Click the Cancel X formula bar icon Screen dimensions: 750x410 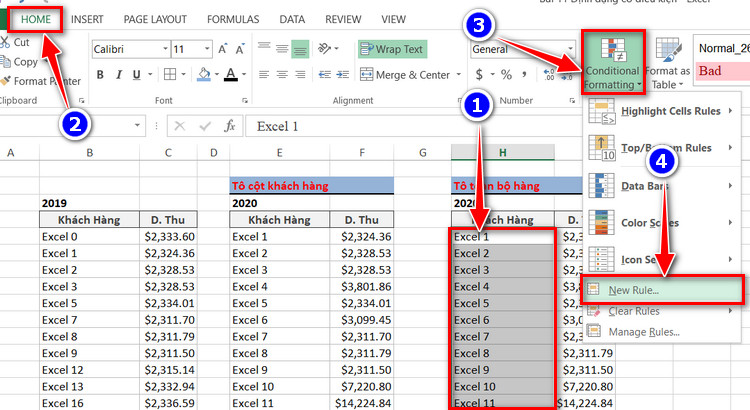(x=180, y=126)
